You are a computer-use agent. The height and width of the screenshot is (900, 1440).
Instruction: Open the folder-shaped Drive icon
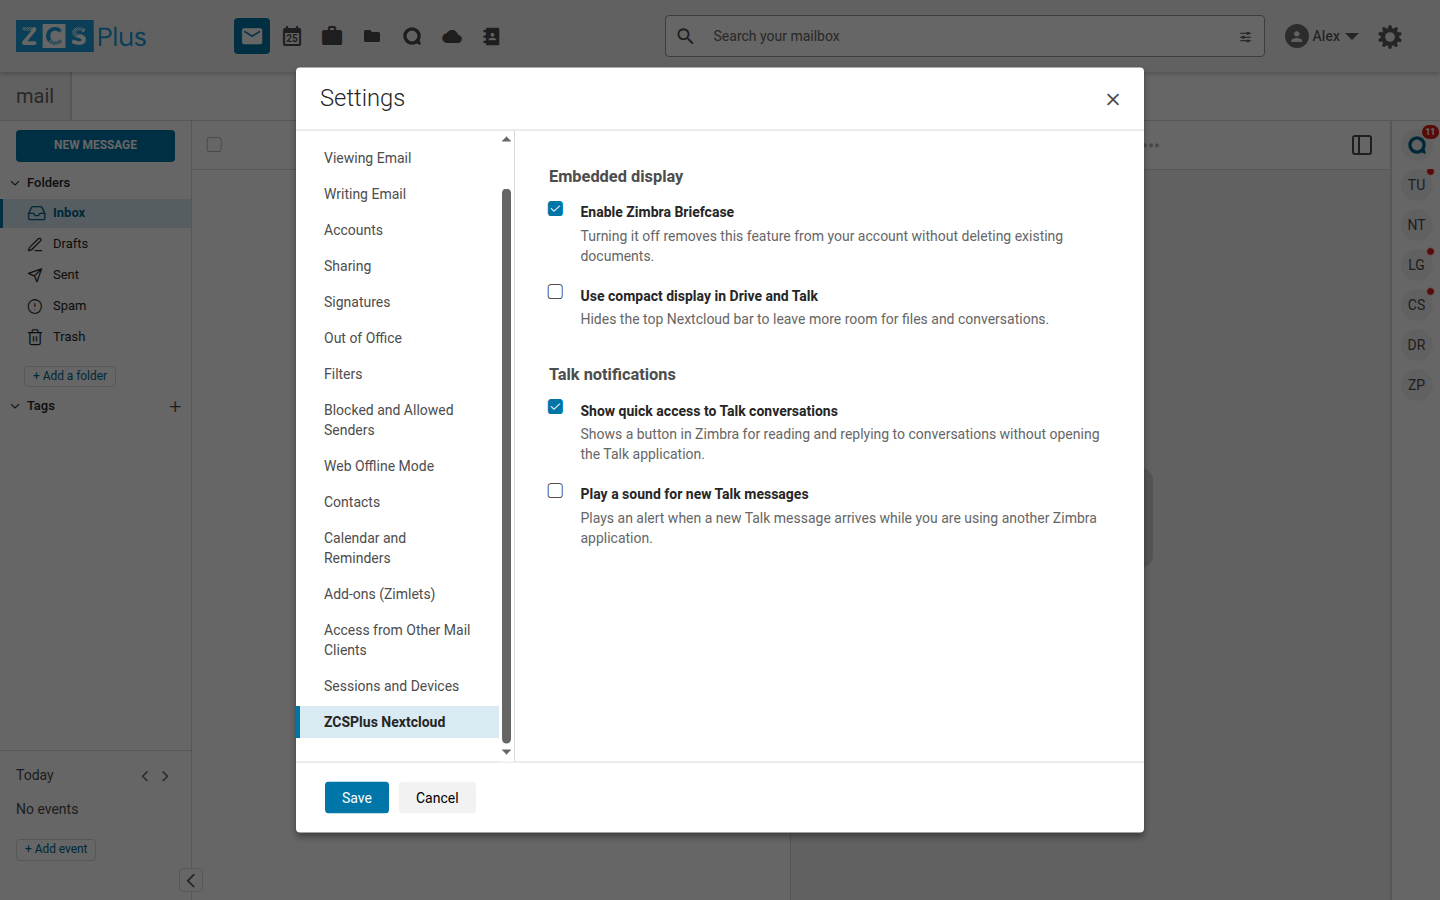[372, 36]
